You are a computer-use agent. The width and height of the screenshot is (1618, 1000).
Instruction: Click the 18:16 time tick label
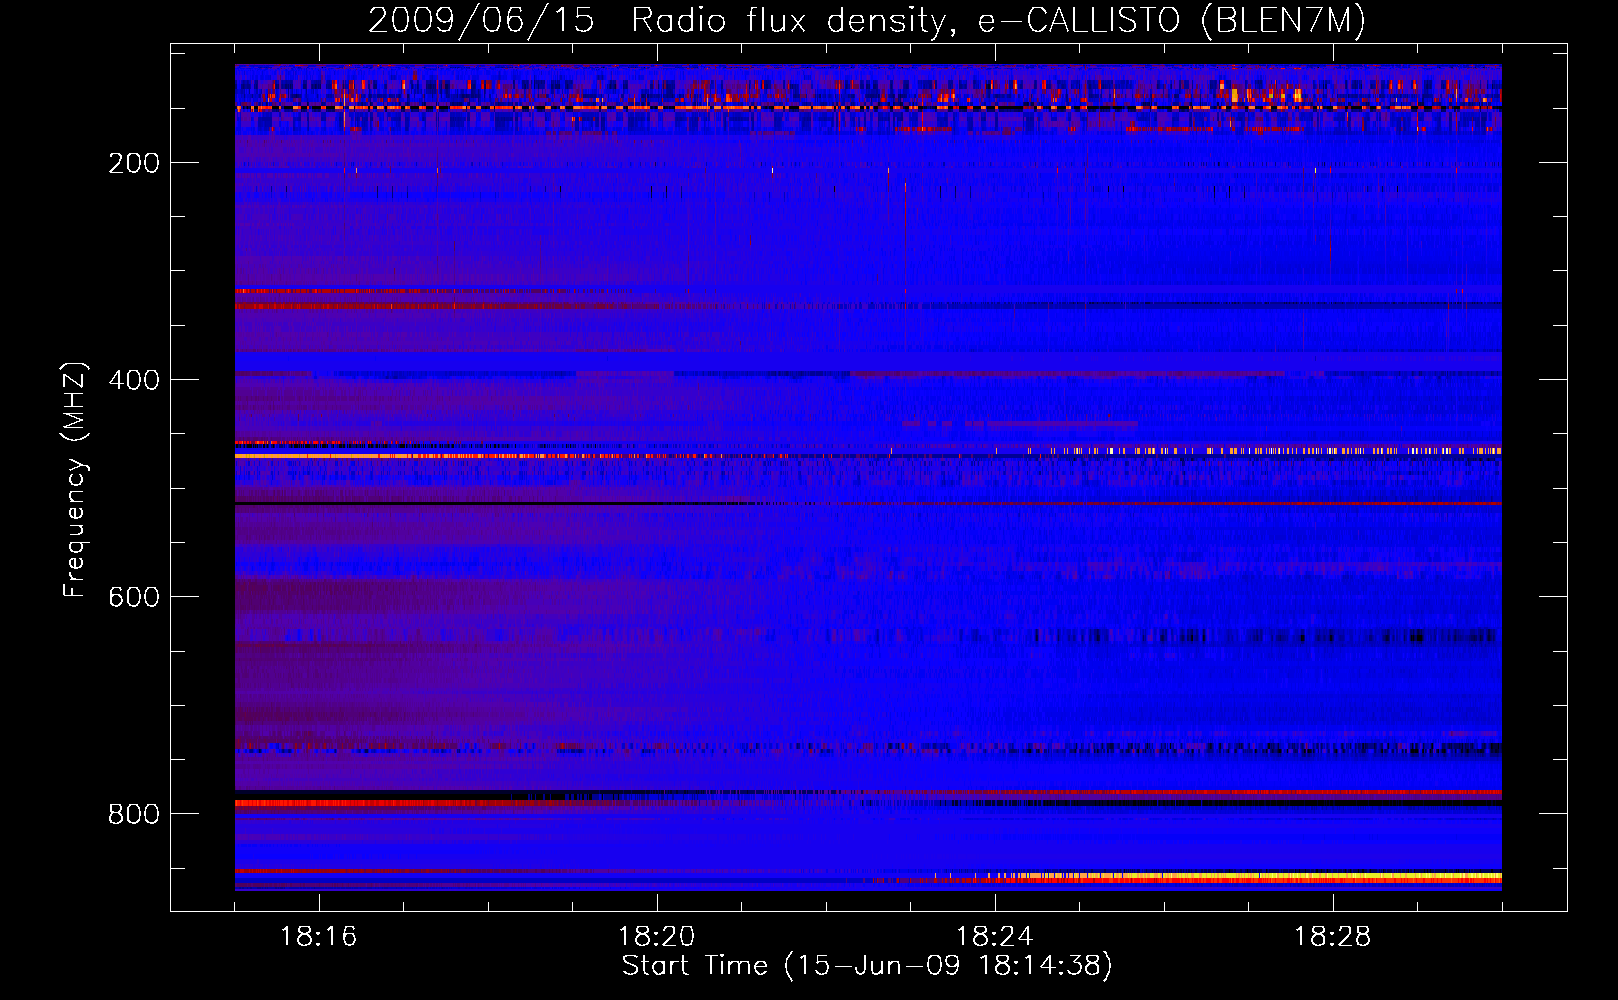click(x=319, y=937)
